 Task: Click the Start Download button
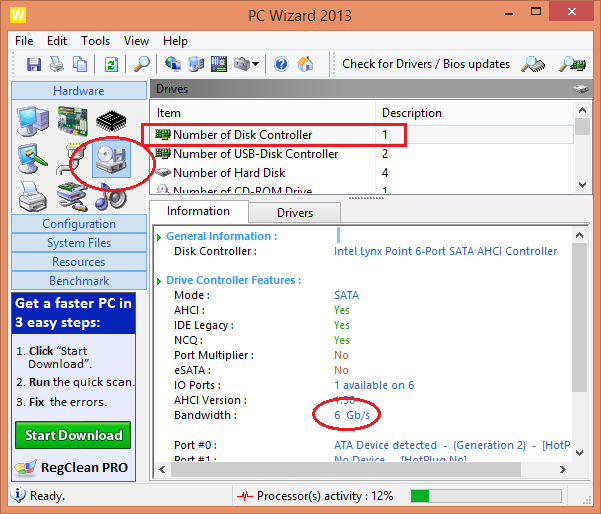(73, 435)
